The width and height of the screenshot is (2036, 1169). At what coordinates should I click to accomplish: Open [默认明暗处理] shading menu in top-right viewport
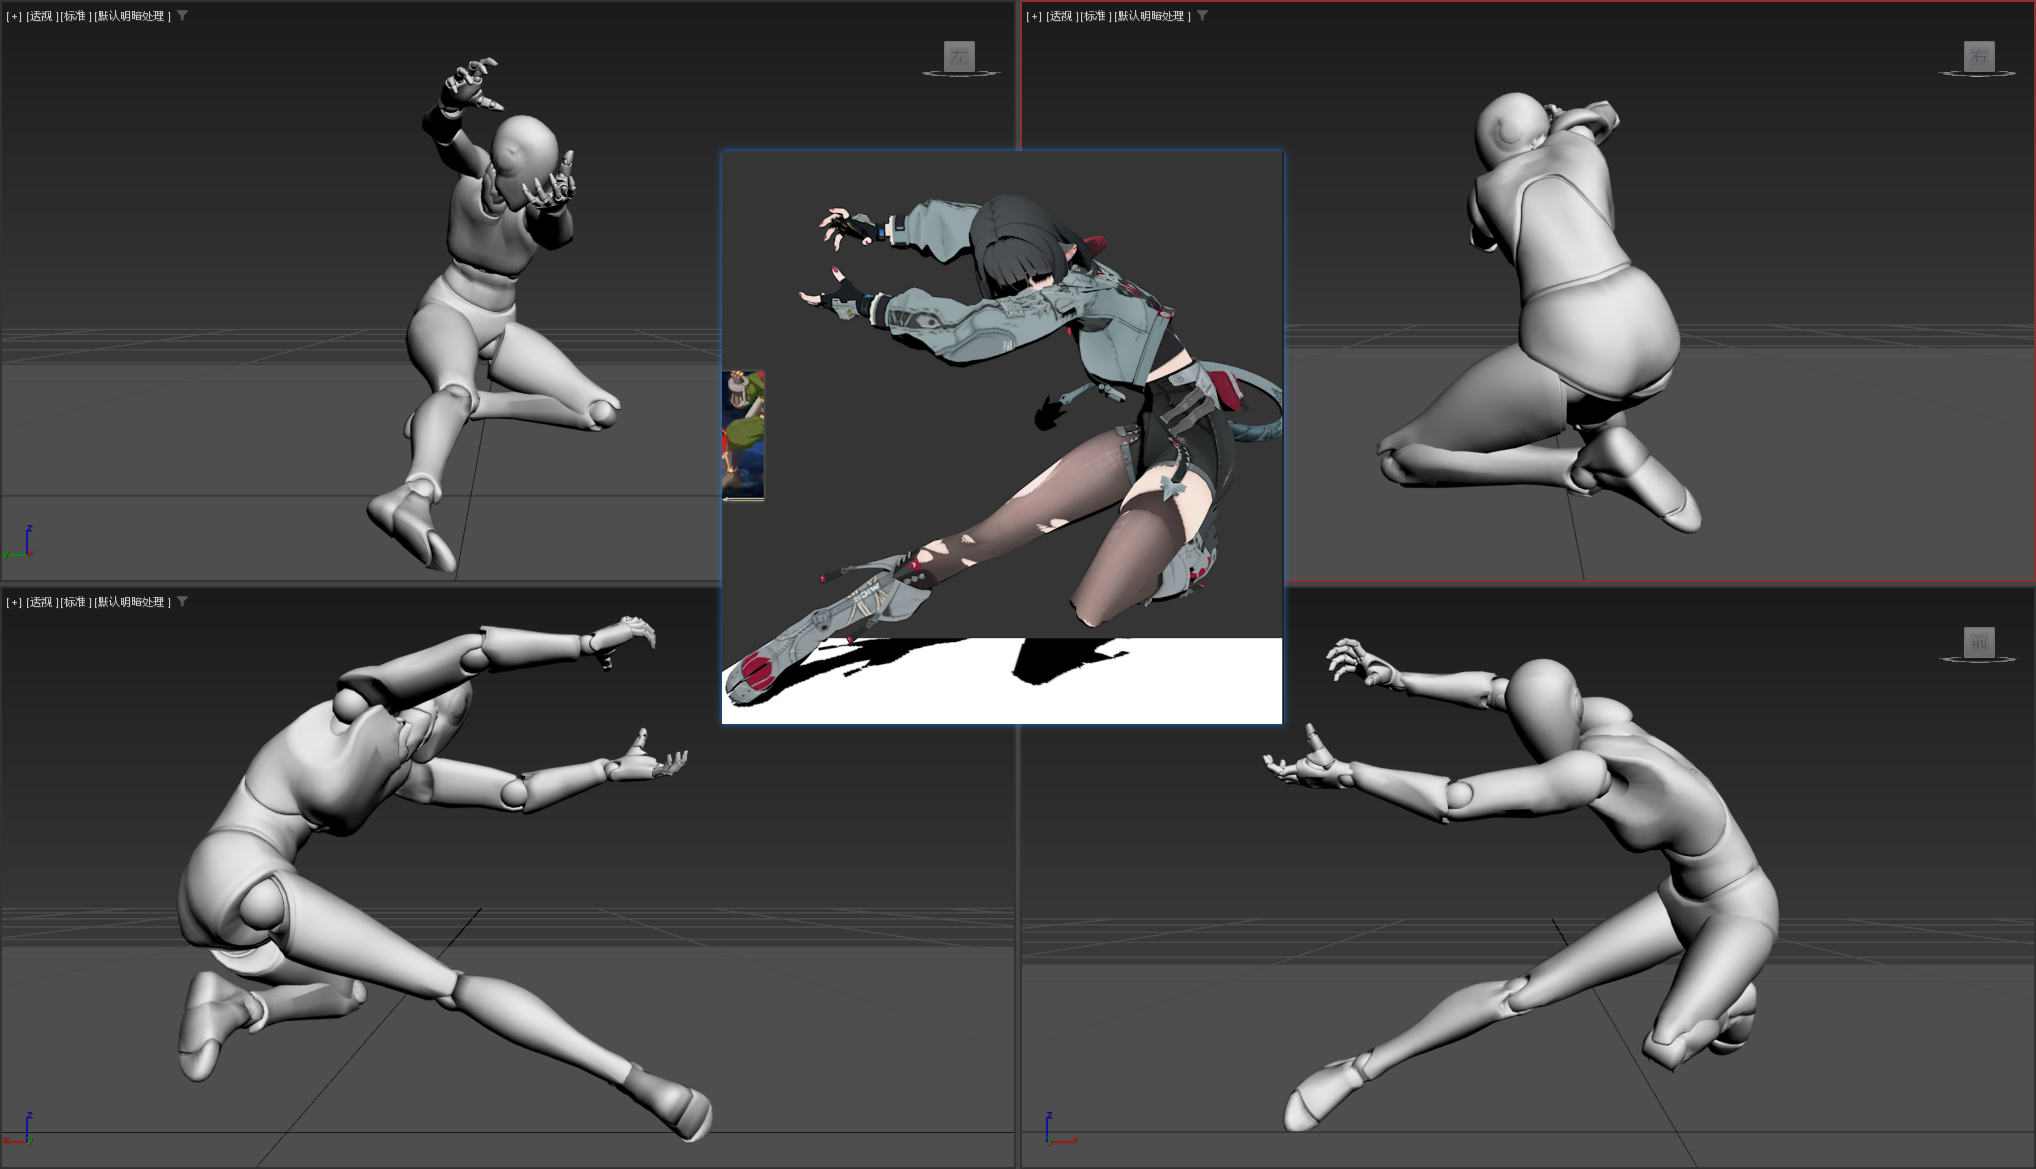(1152, 16)
